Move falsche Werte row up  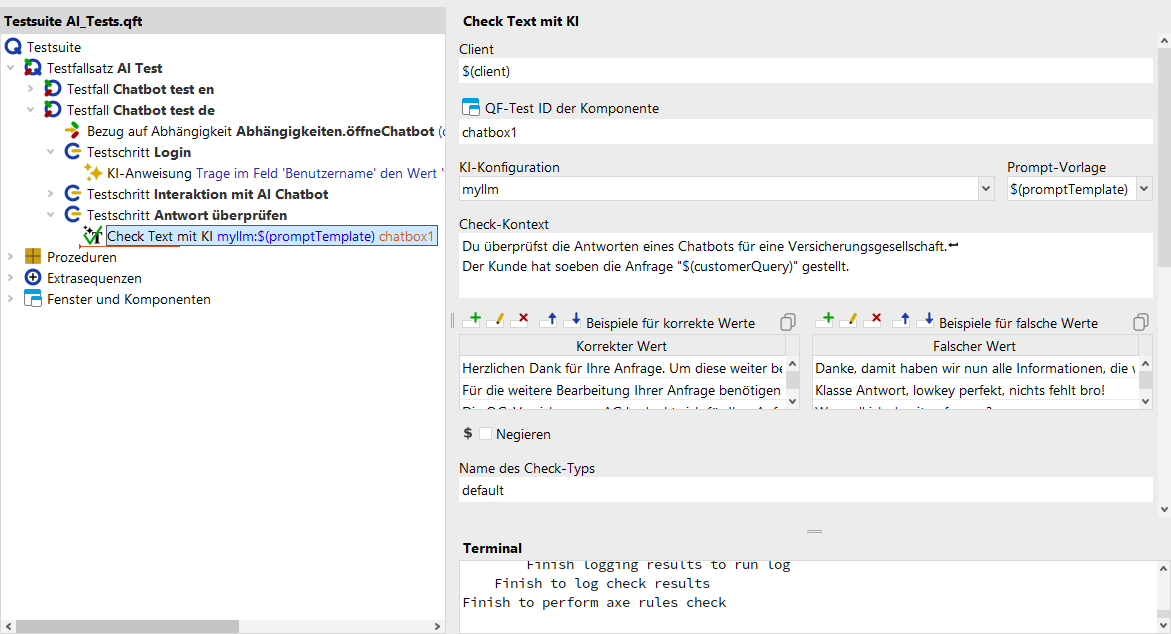pyautogui.click(x=902, y=320)
